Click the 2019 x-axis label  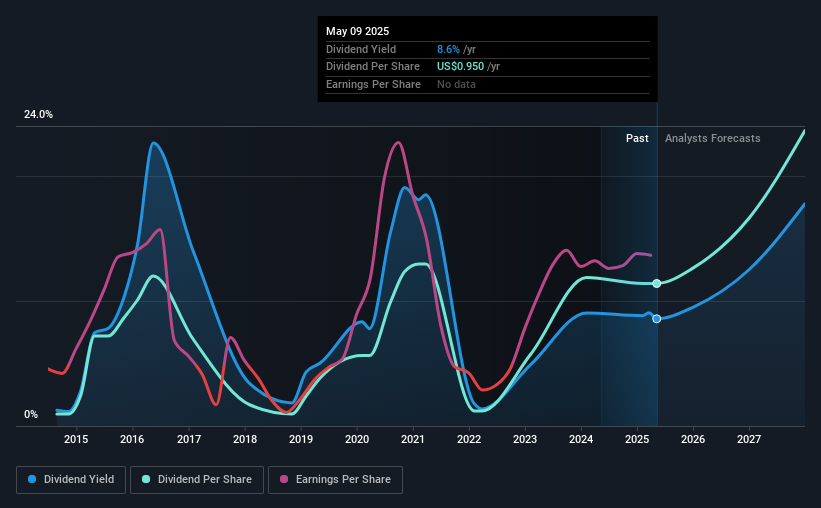[x=301, y=439]
